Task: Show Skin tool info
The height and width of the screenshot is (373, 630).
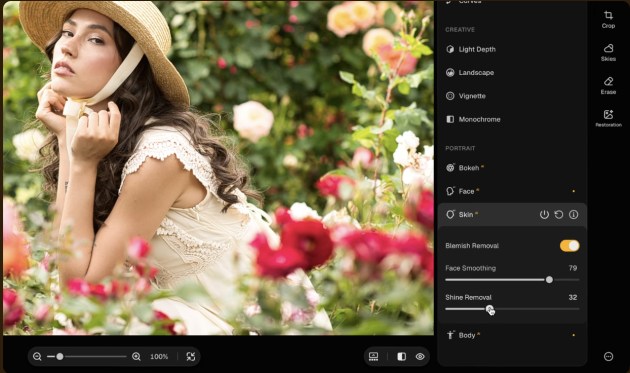Action: point(573,215)
